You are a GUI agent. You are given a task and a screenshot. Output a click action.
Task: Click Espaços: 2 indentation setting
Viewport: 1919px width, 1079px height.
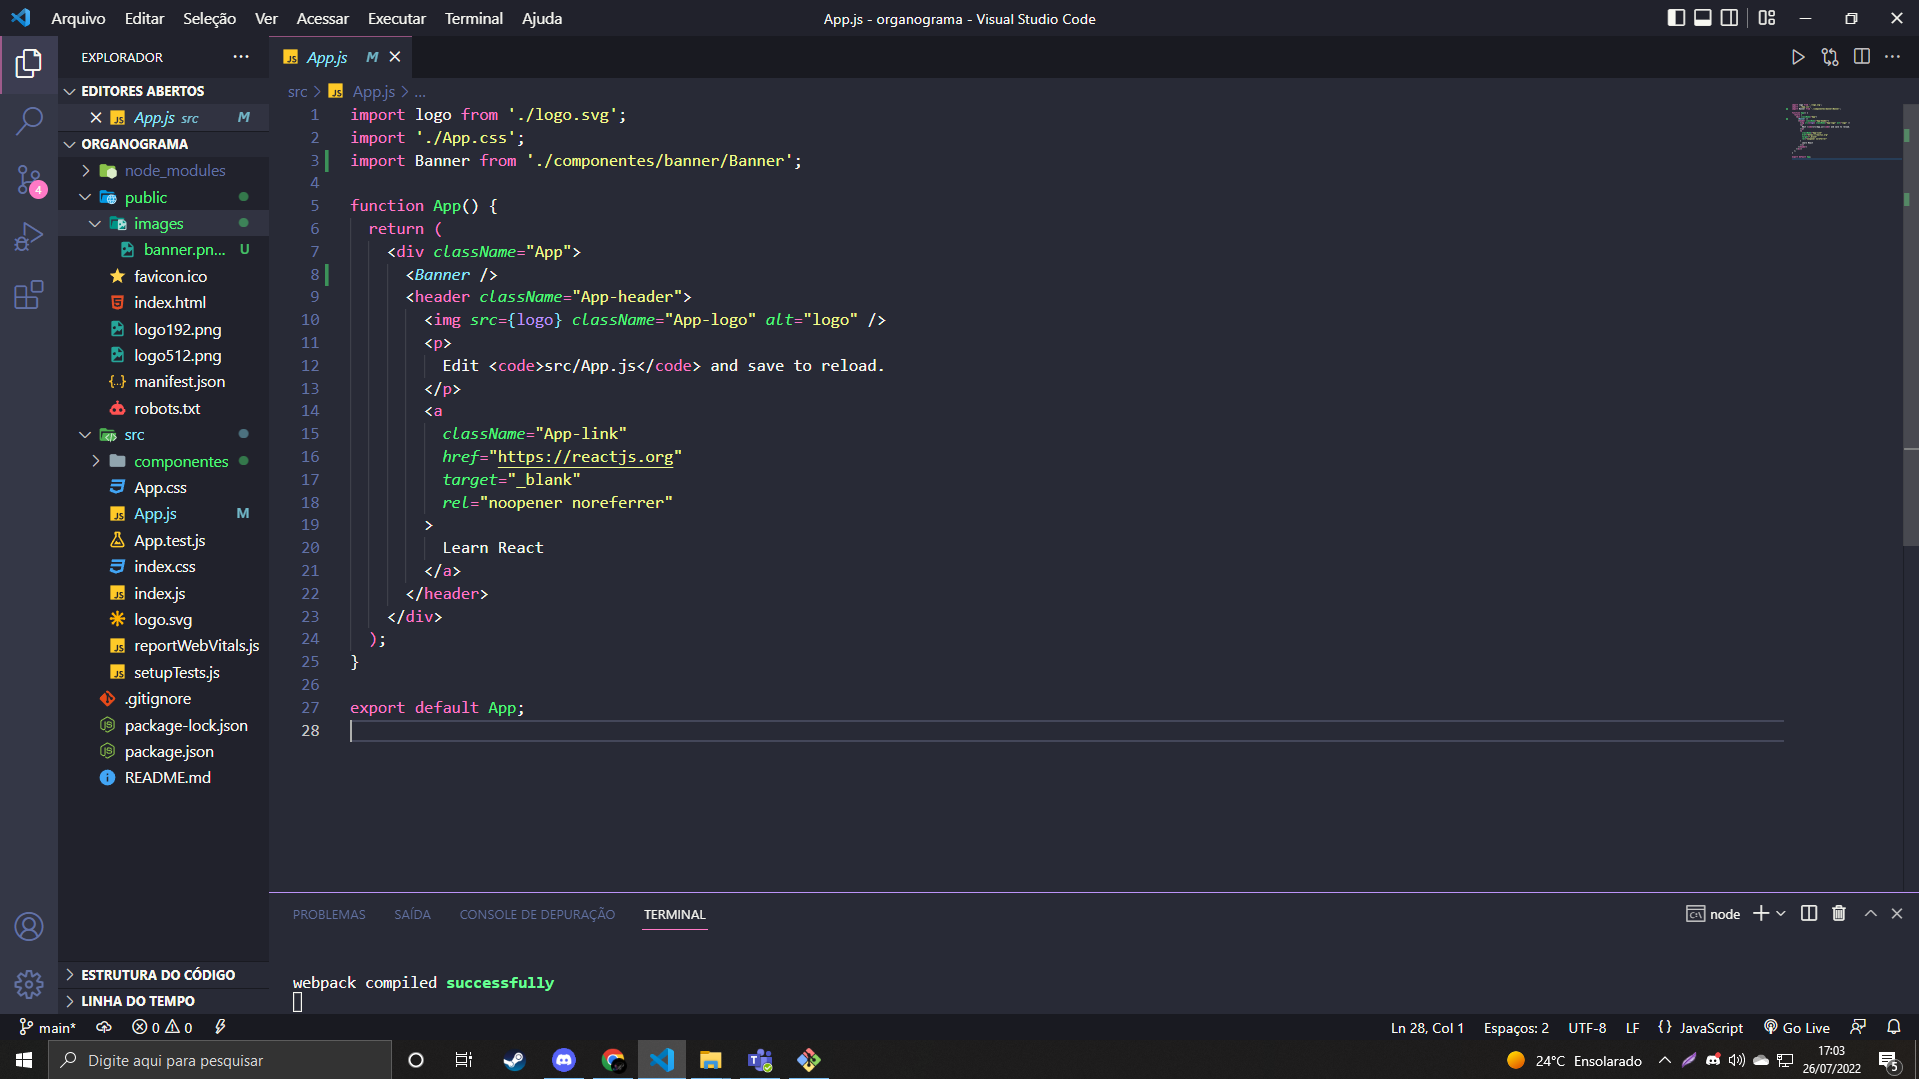click(1516, 1027)
